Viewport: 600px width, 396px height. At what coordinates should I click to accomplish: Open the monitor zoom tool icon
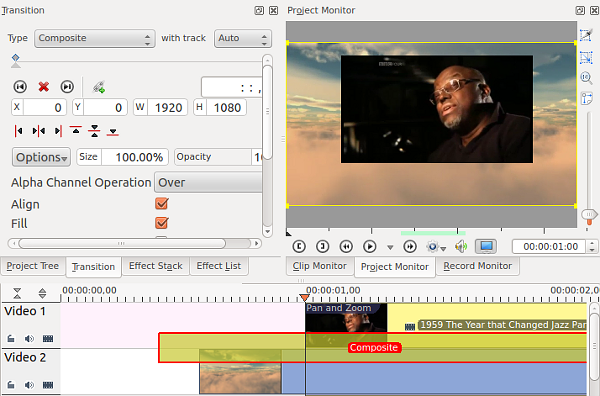(x=586, y=78)
